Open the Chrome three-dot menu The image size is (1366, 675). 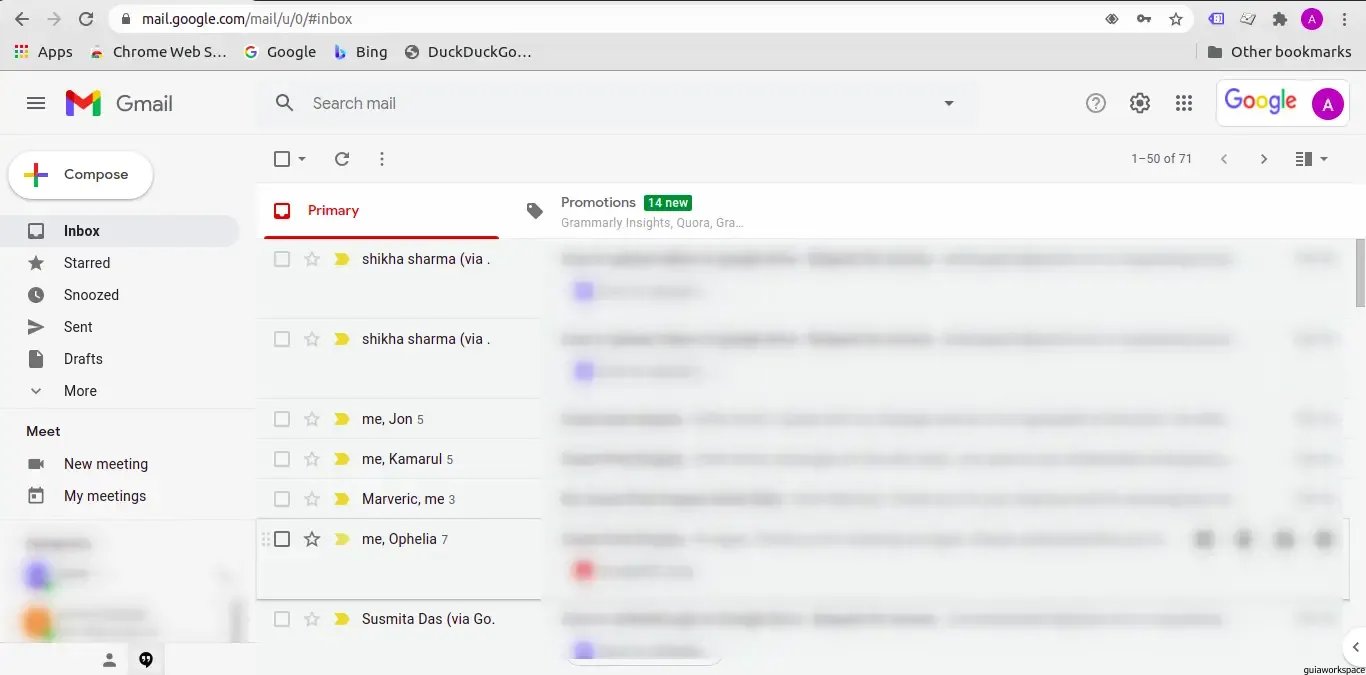pyautogui.click(x=1345, y=19)
